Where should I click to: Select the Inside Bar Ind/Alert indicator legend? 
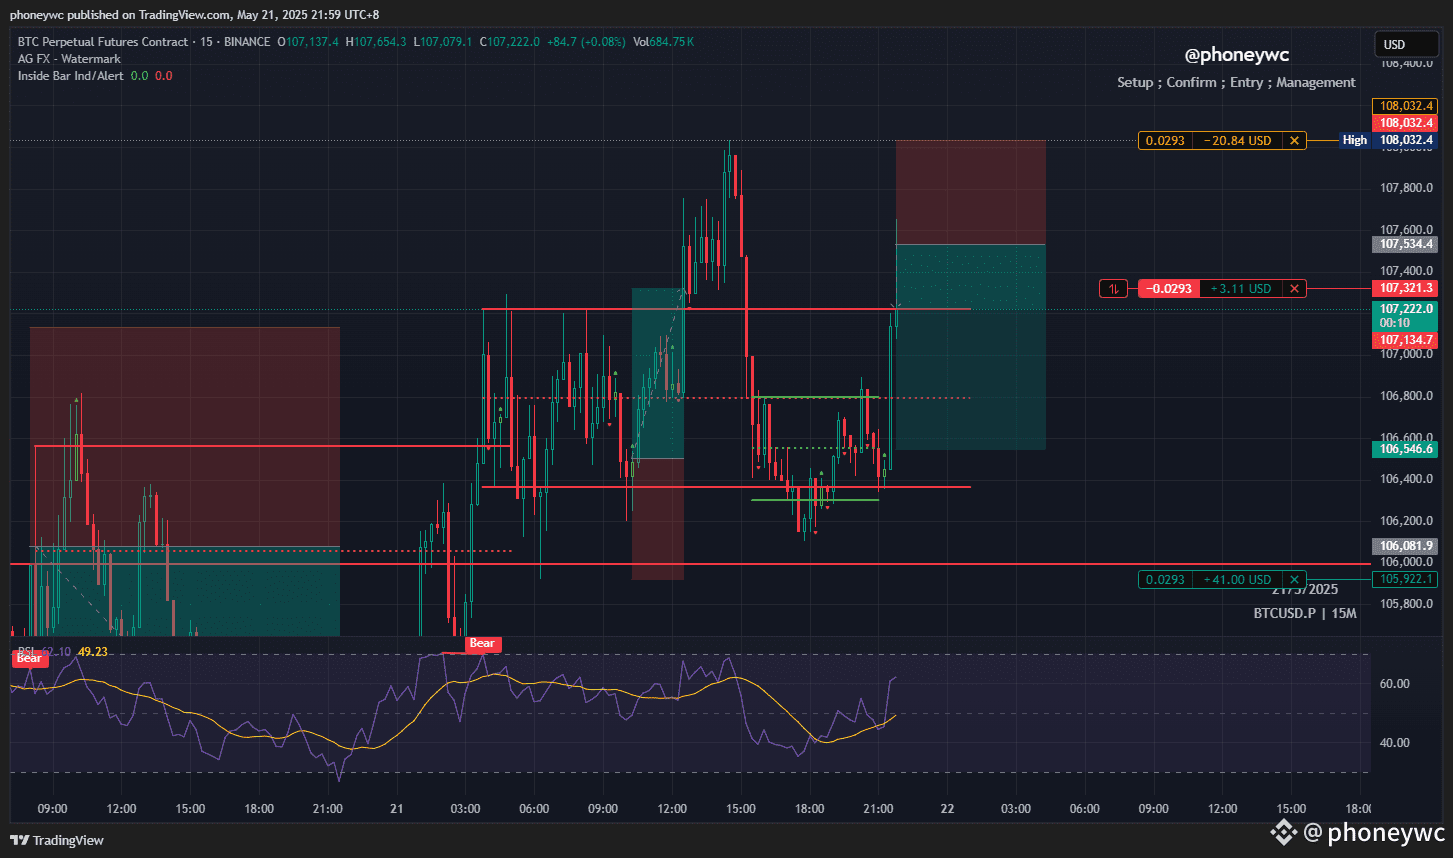click(x=71, y=76)
